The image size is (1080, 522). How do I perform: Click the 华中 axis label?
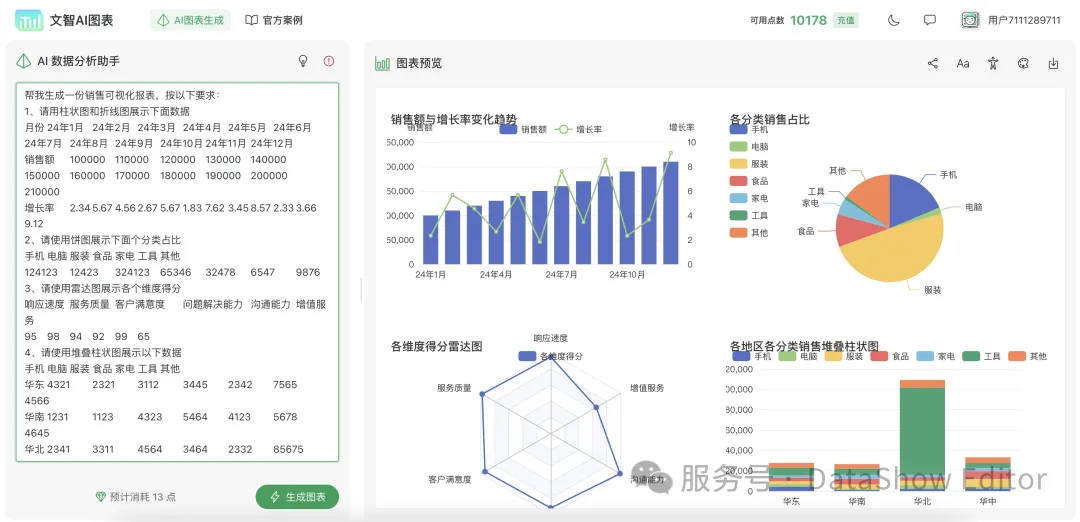click(988, 501)
